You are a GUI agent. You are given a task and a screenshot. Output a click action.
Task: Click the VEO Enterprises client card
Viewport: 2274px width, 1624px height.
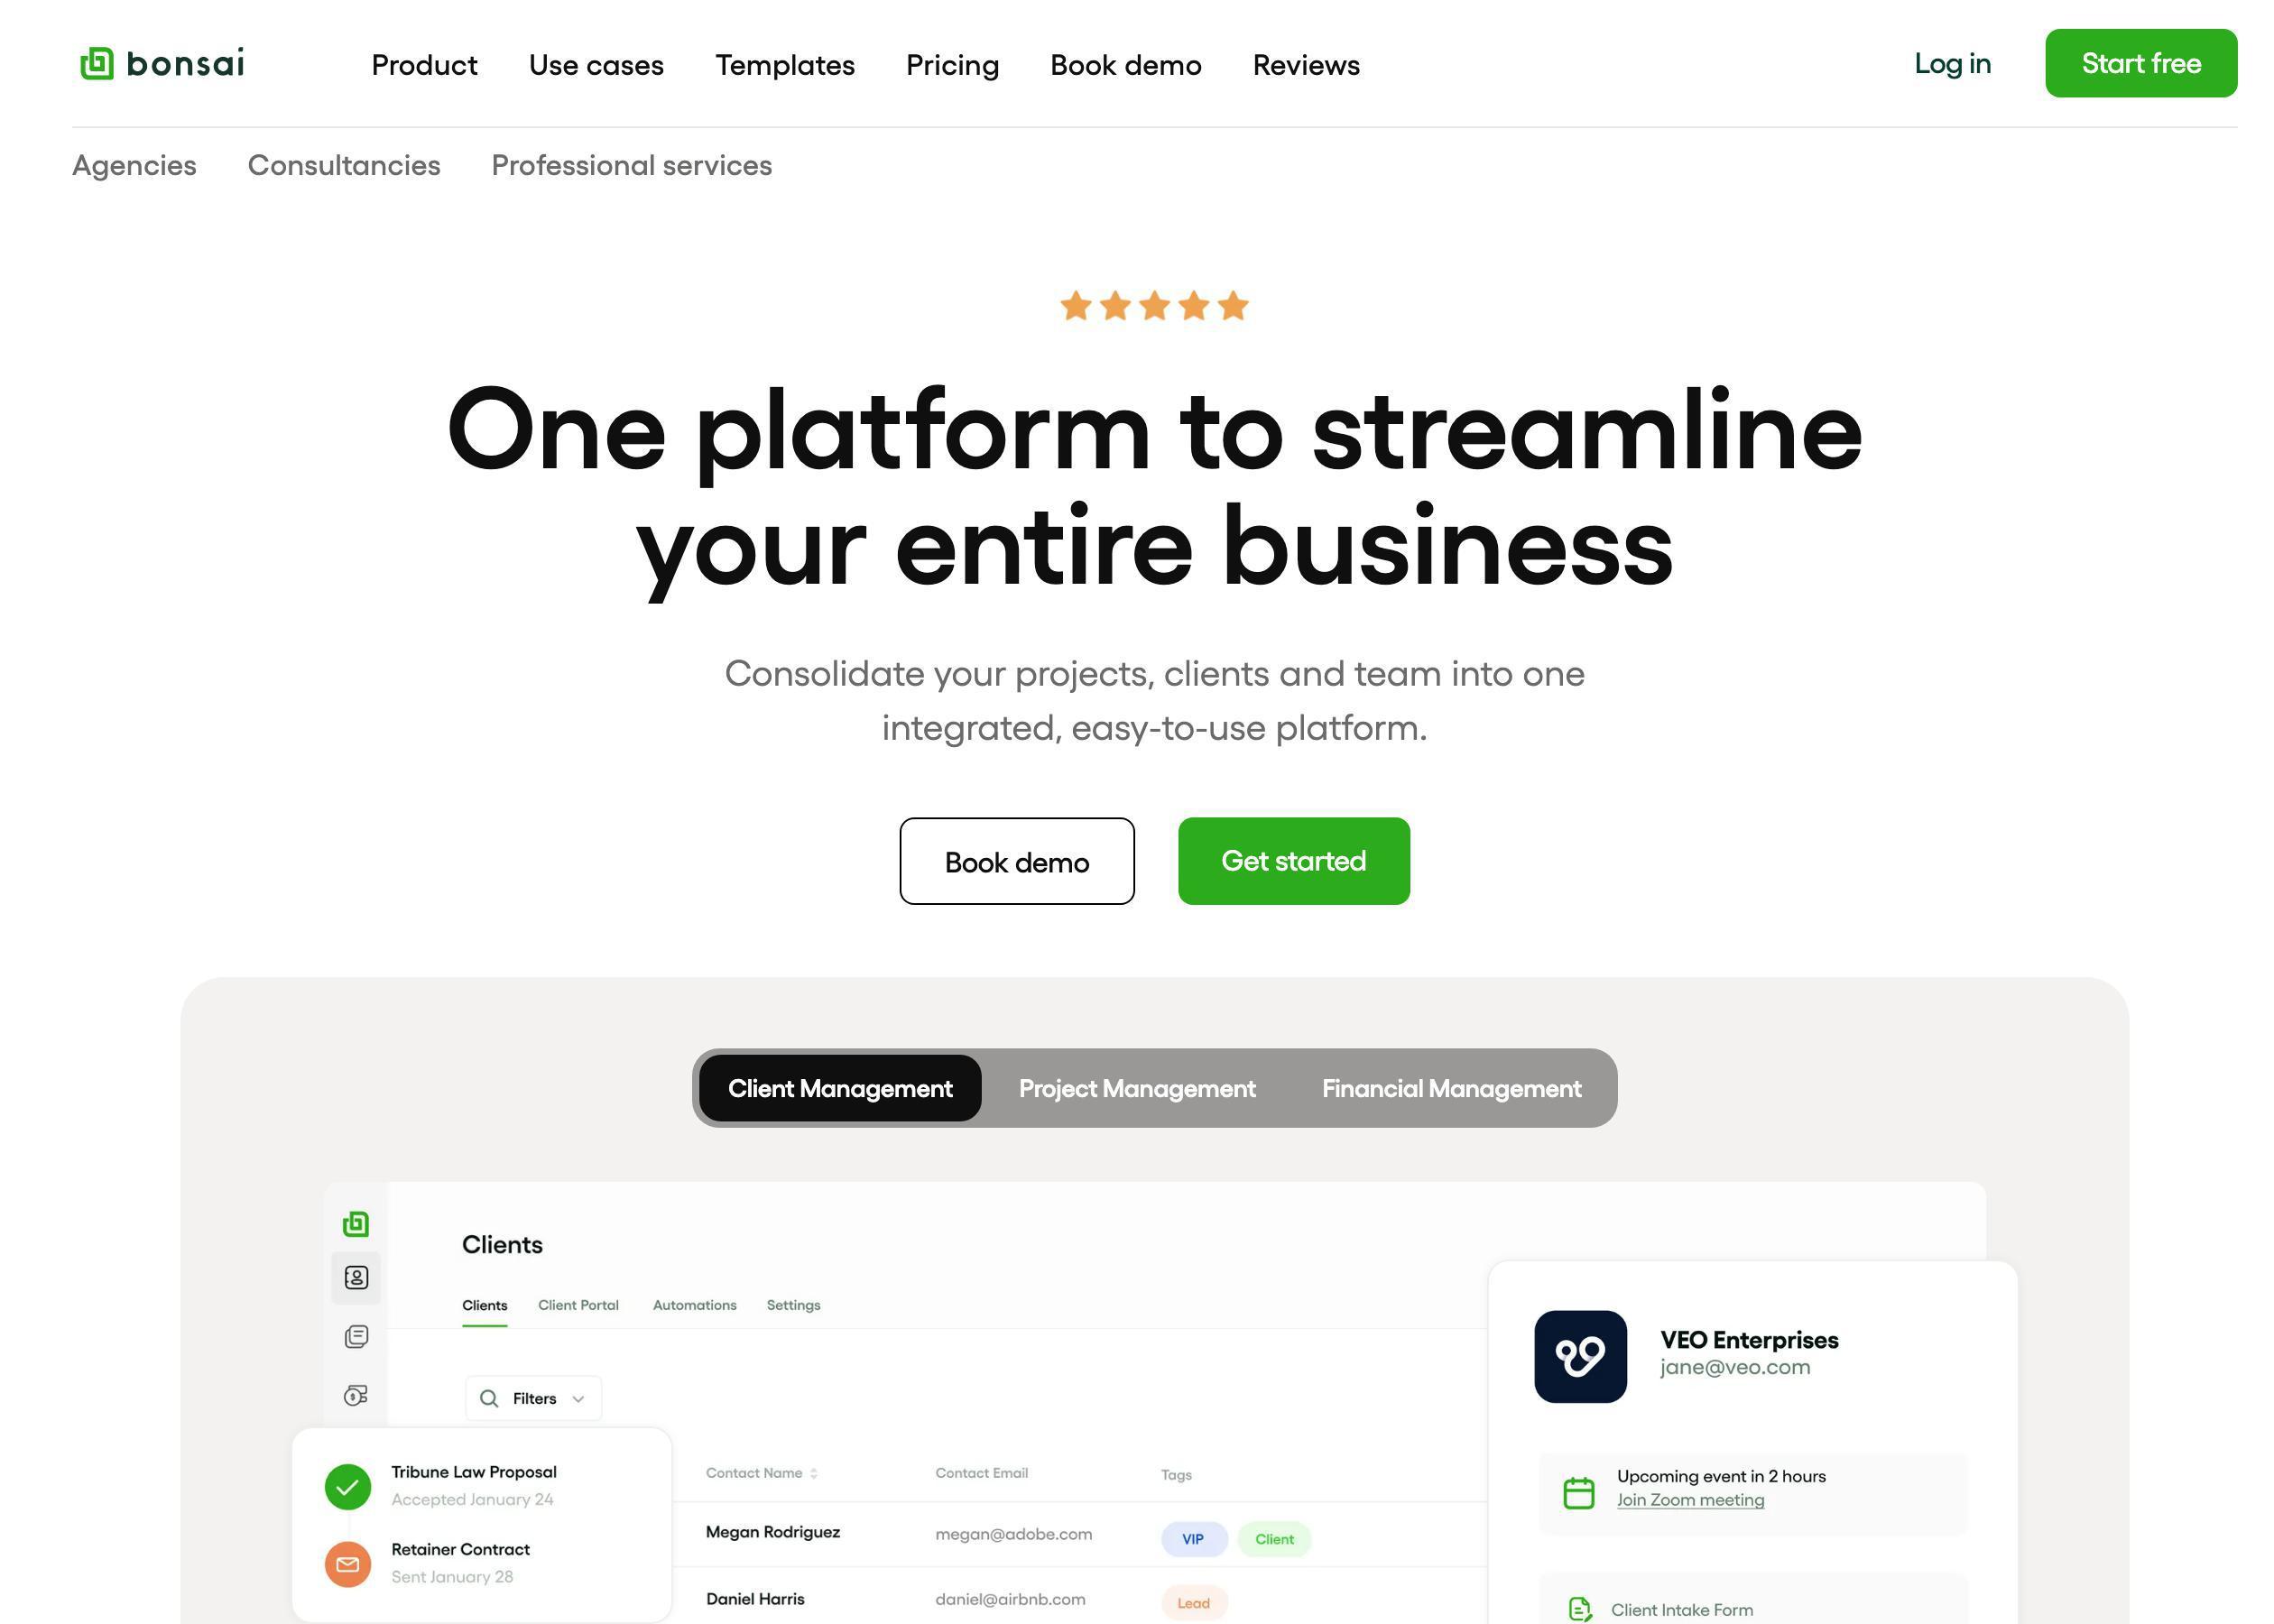pos(1752,1353)
